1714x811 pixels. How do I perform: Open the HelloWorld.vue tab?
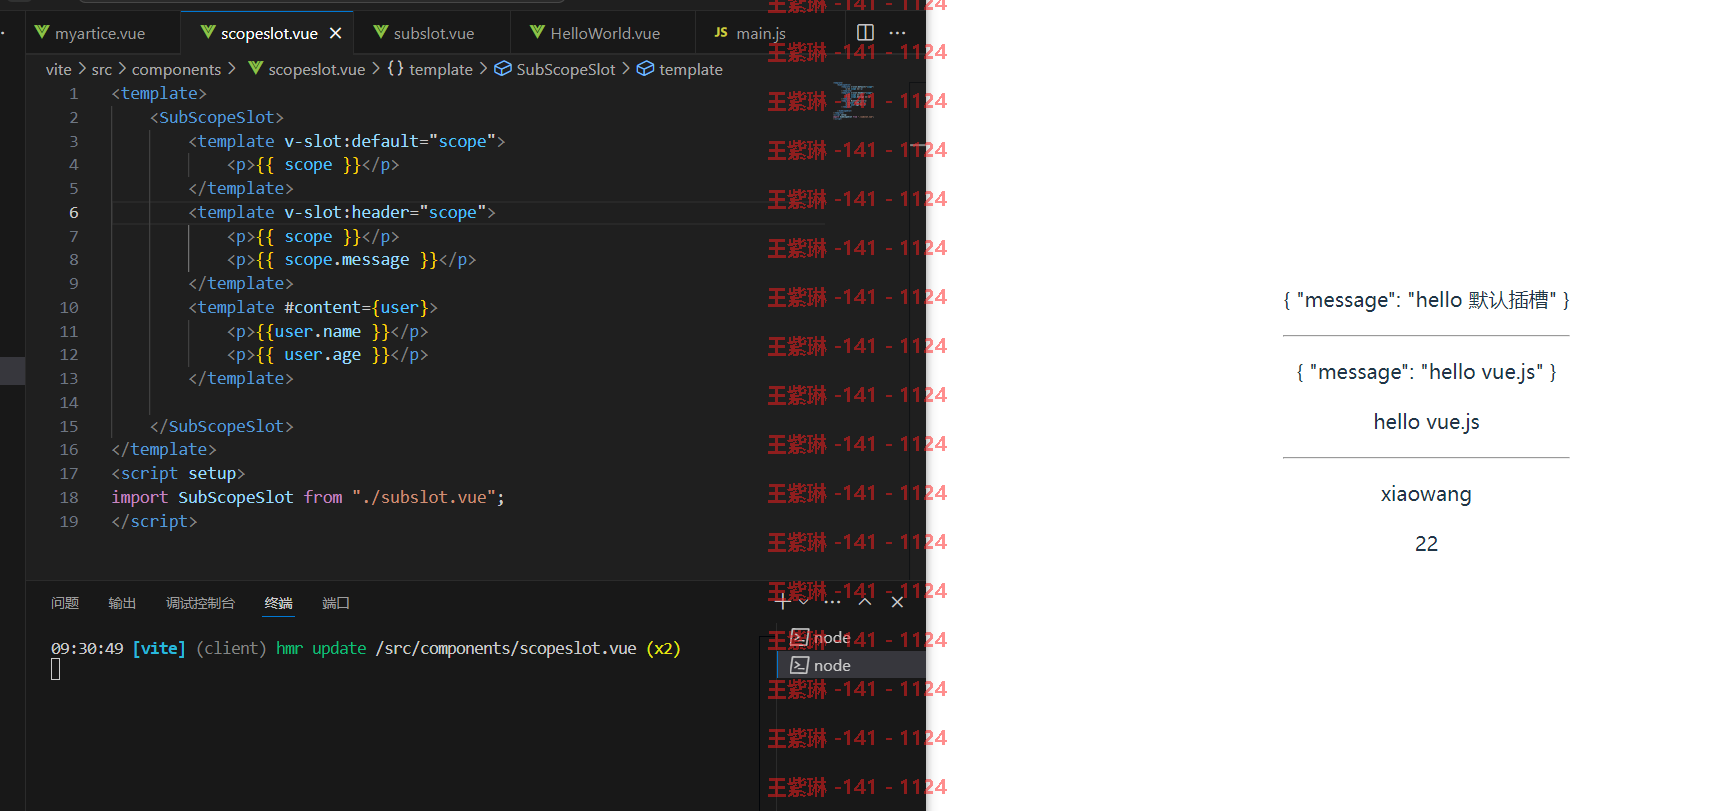point(594,33)
